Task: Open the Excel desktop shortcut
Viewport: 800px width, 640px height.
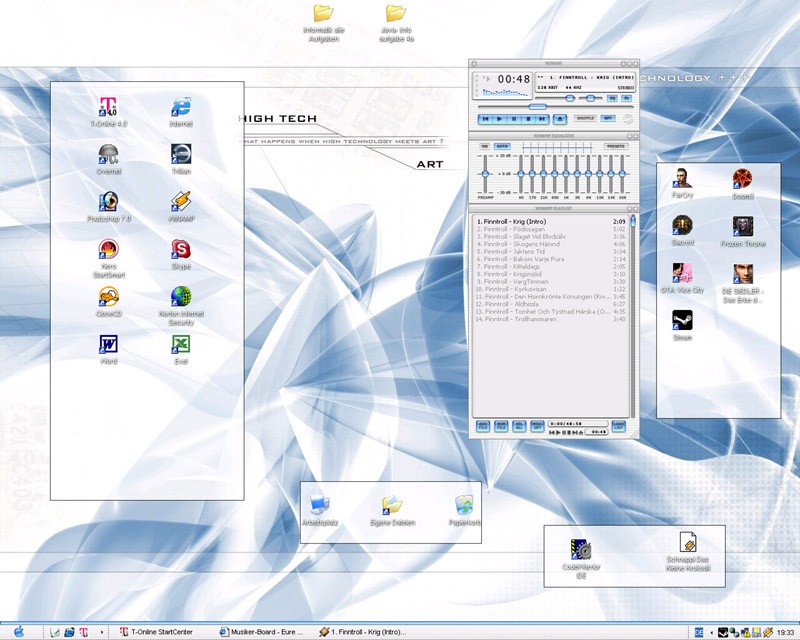Action: (181, 349)
